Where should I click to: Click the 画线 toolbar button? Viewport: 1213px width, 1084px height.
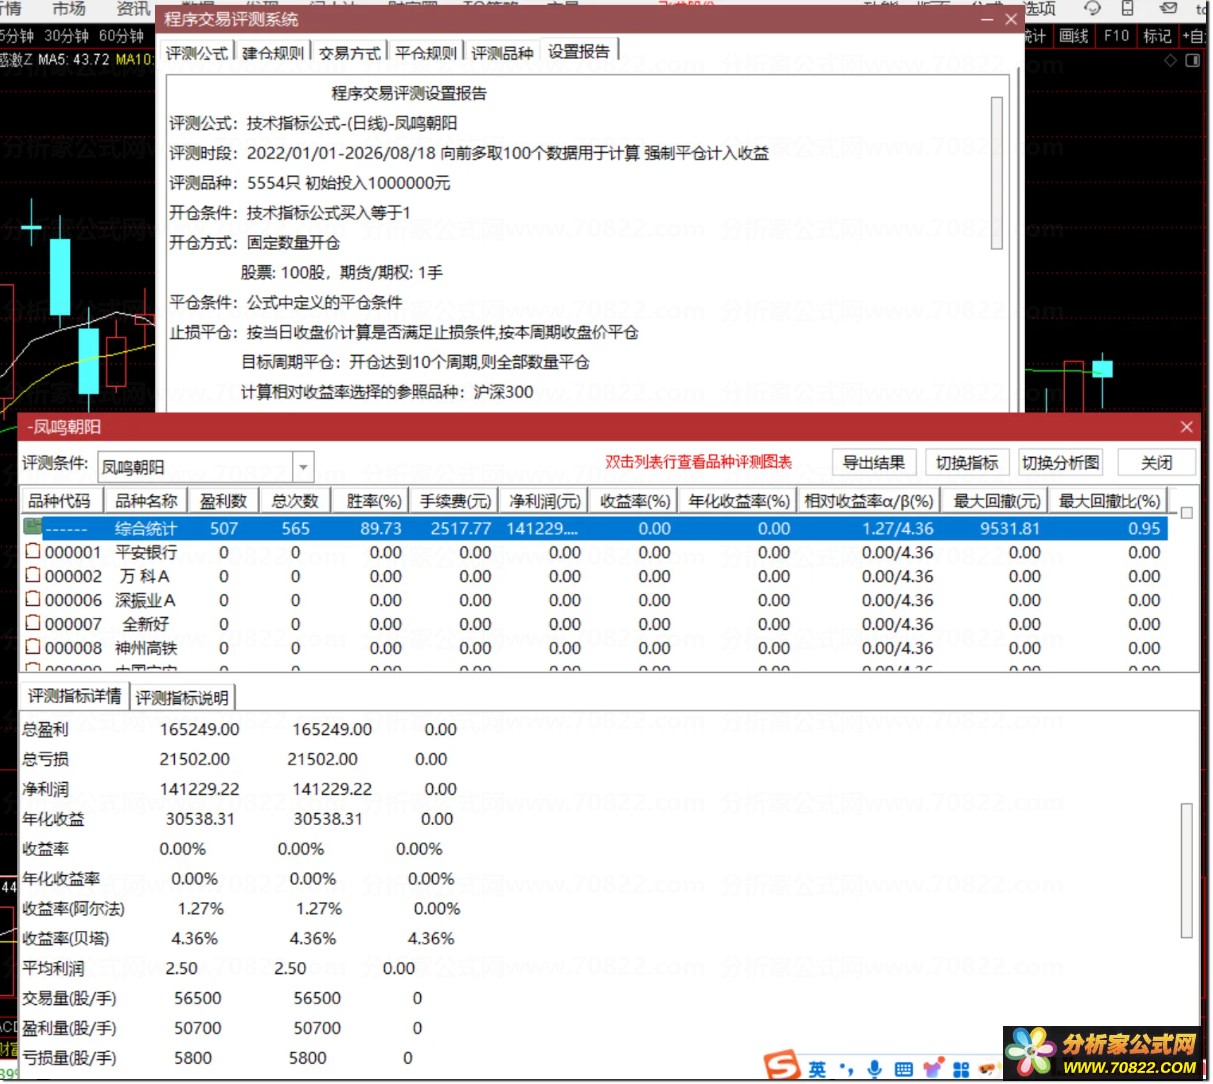point(1074,36)
